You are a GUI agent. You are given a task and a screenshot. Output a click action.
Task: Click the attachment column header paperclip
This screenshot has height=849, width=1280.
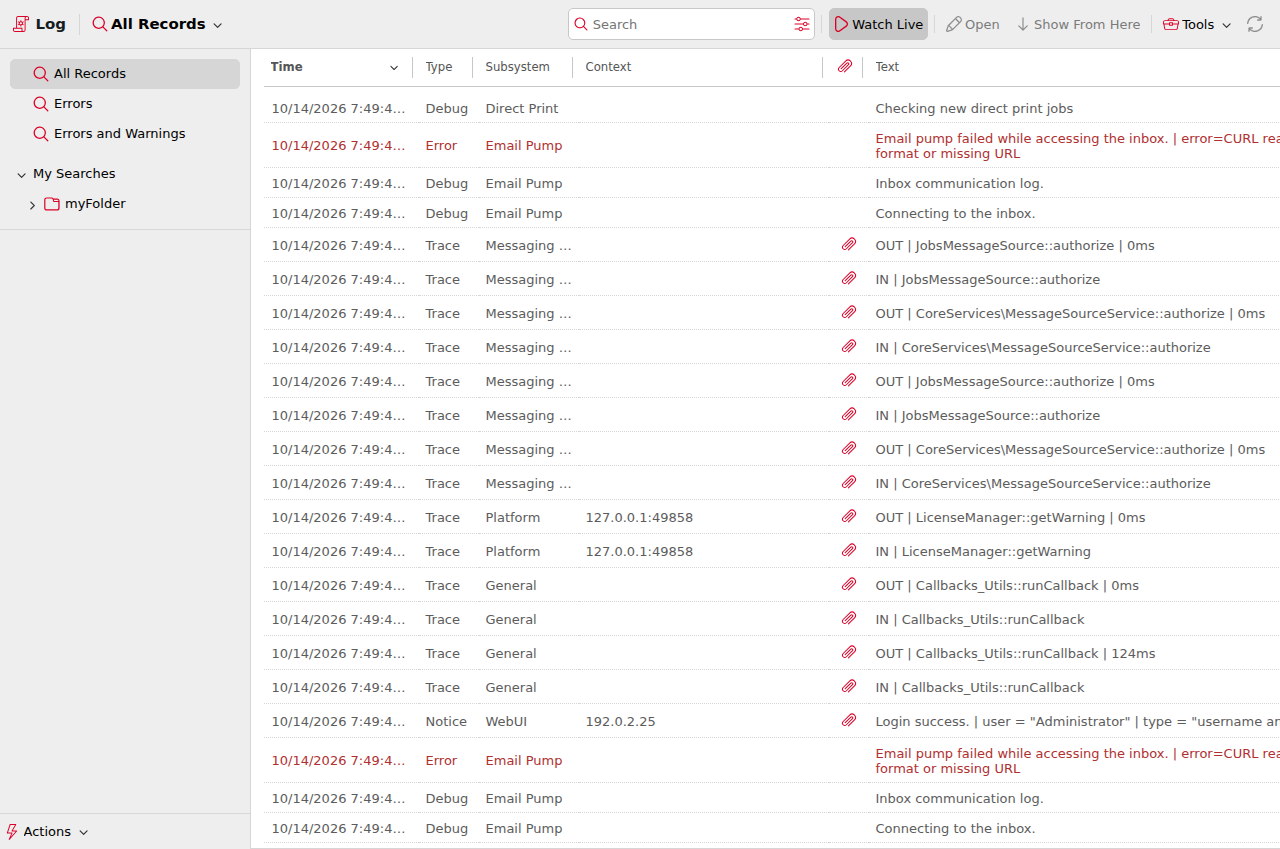click(x=845, y=66)
